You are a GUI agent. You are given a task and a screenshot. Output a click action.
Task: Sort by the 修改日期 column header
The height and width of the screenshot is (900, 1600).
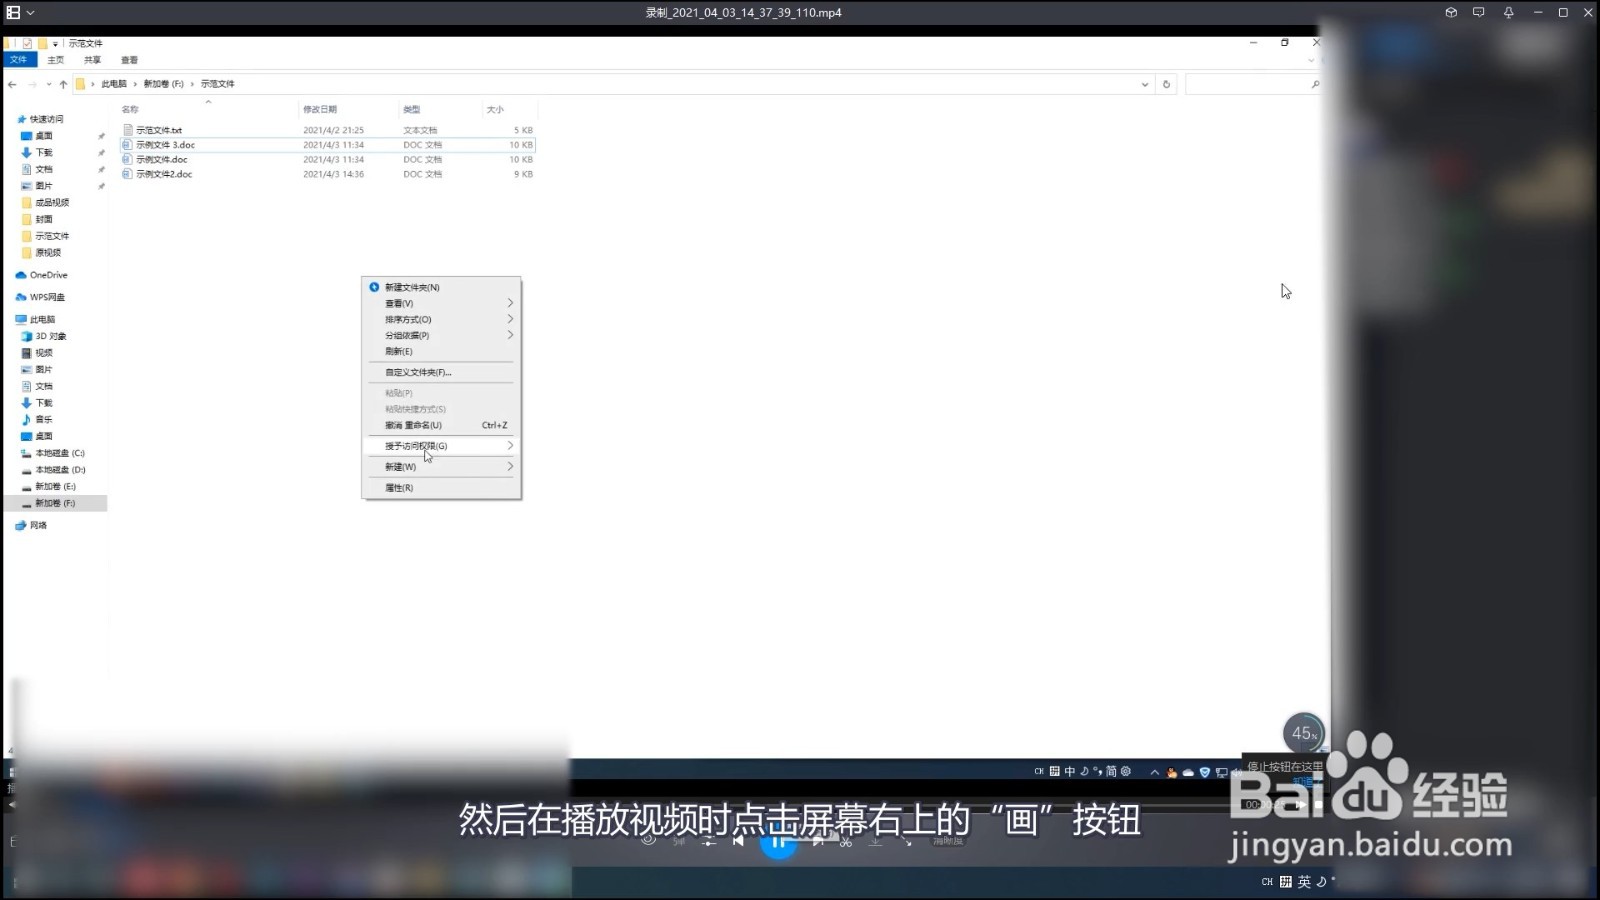point(320,109)
